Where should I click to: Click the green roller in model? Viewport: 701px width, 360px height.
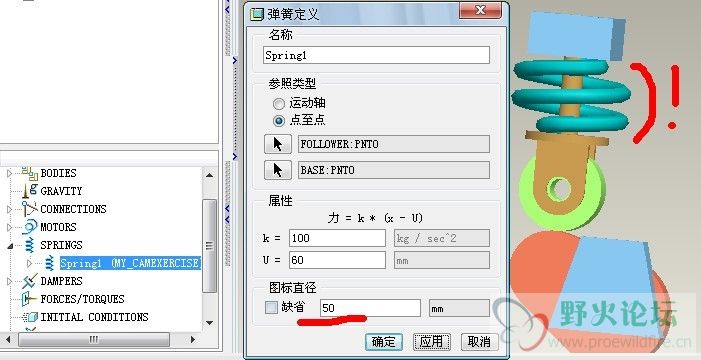pyautogui.click(x=562, y=191)
